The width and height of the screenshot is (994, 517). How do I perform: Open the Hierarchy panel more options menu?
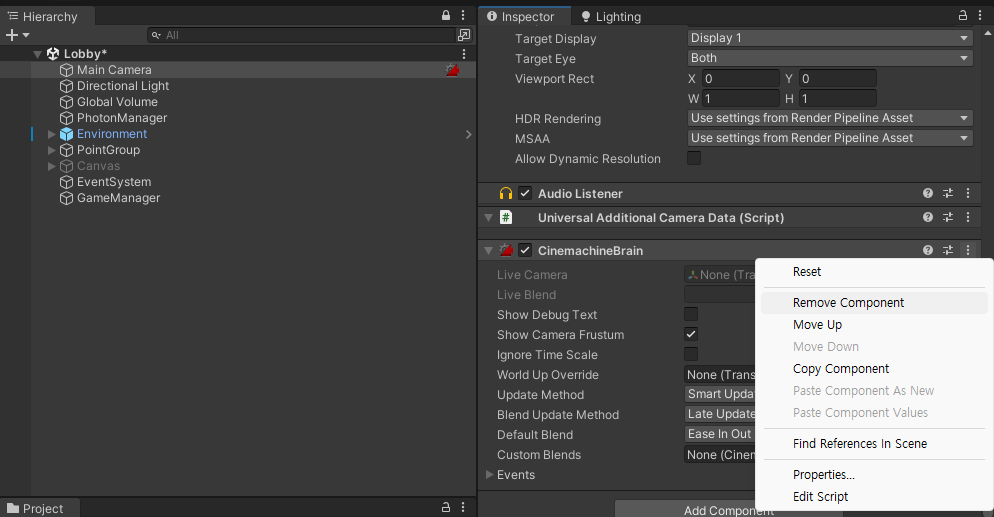point(463,15)
